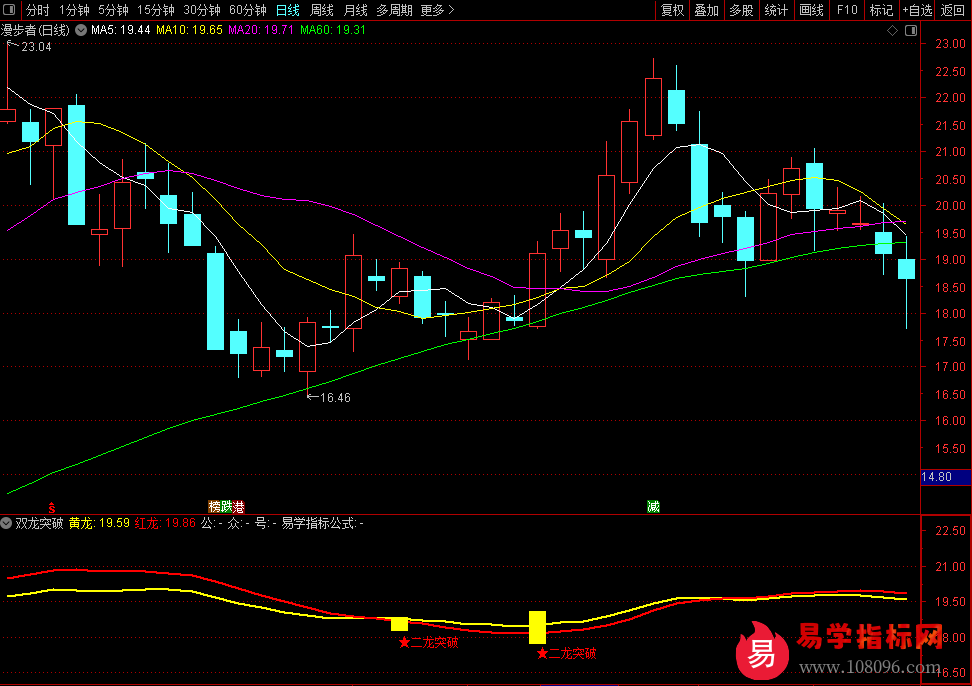The image size is (972, 686).
Task: Click the 叠加 overlay button
Action: tap(707, 10)
